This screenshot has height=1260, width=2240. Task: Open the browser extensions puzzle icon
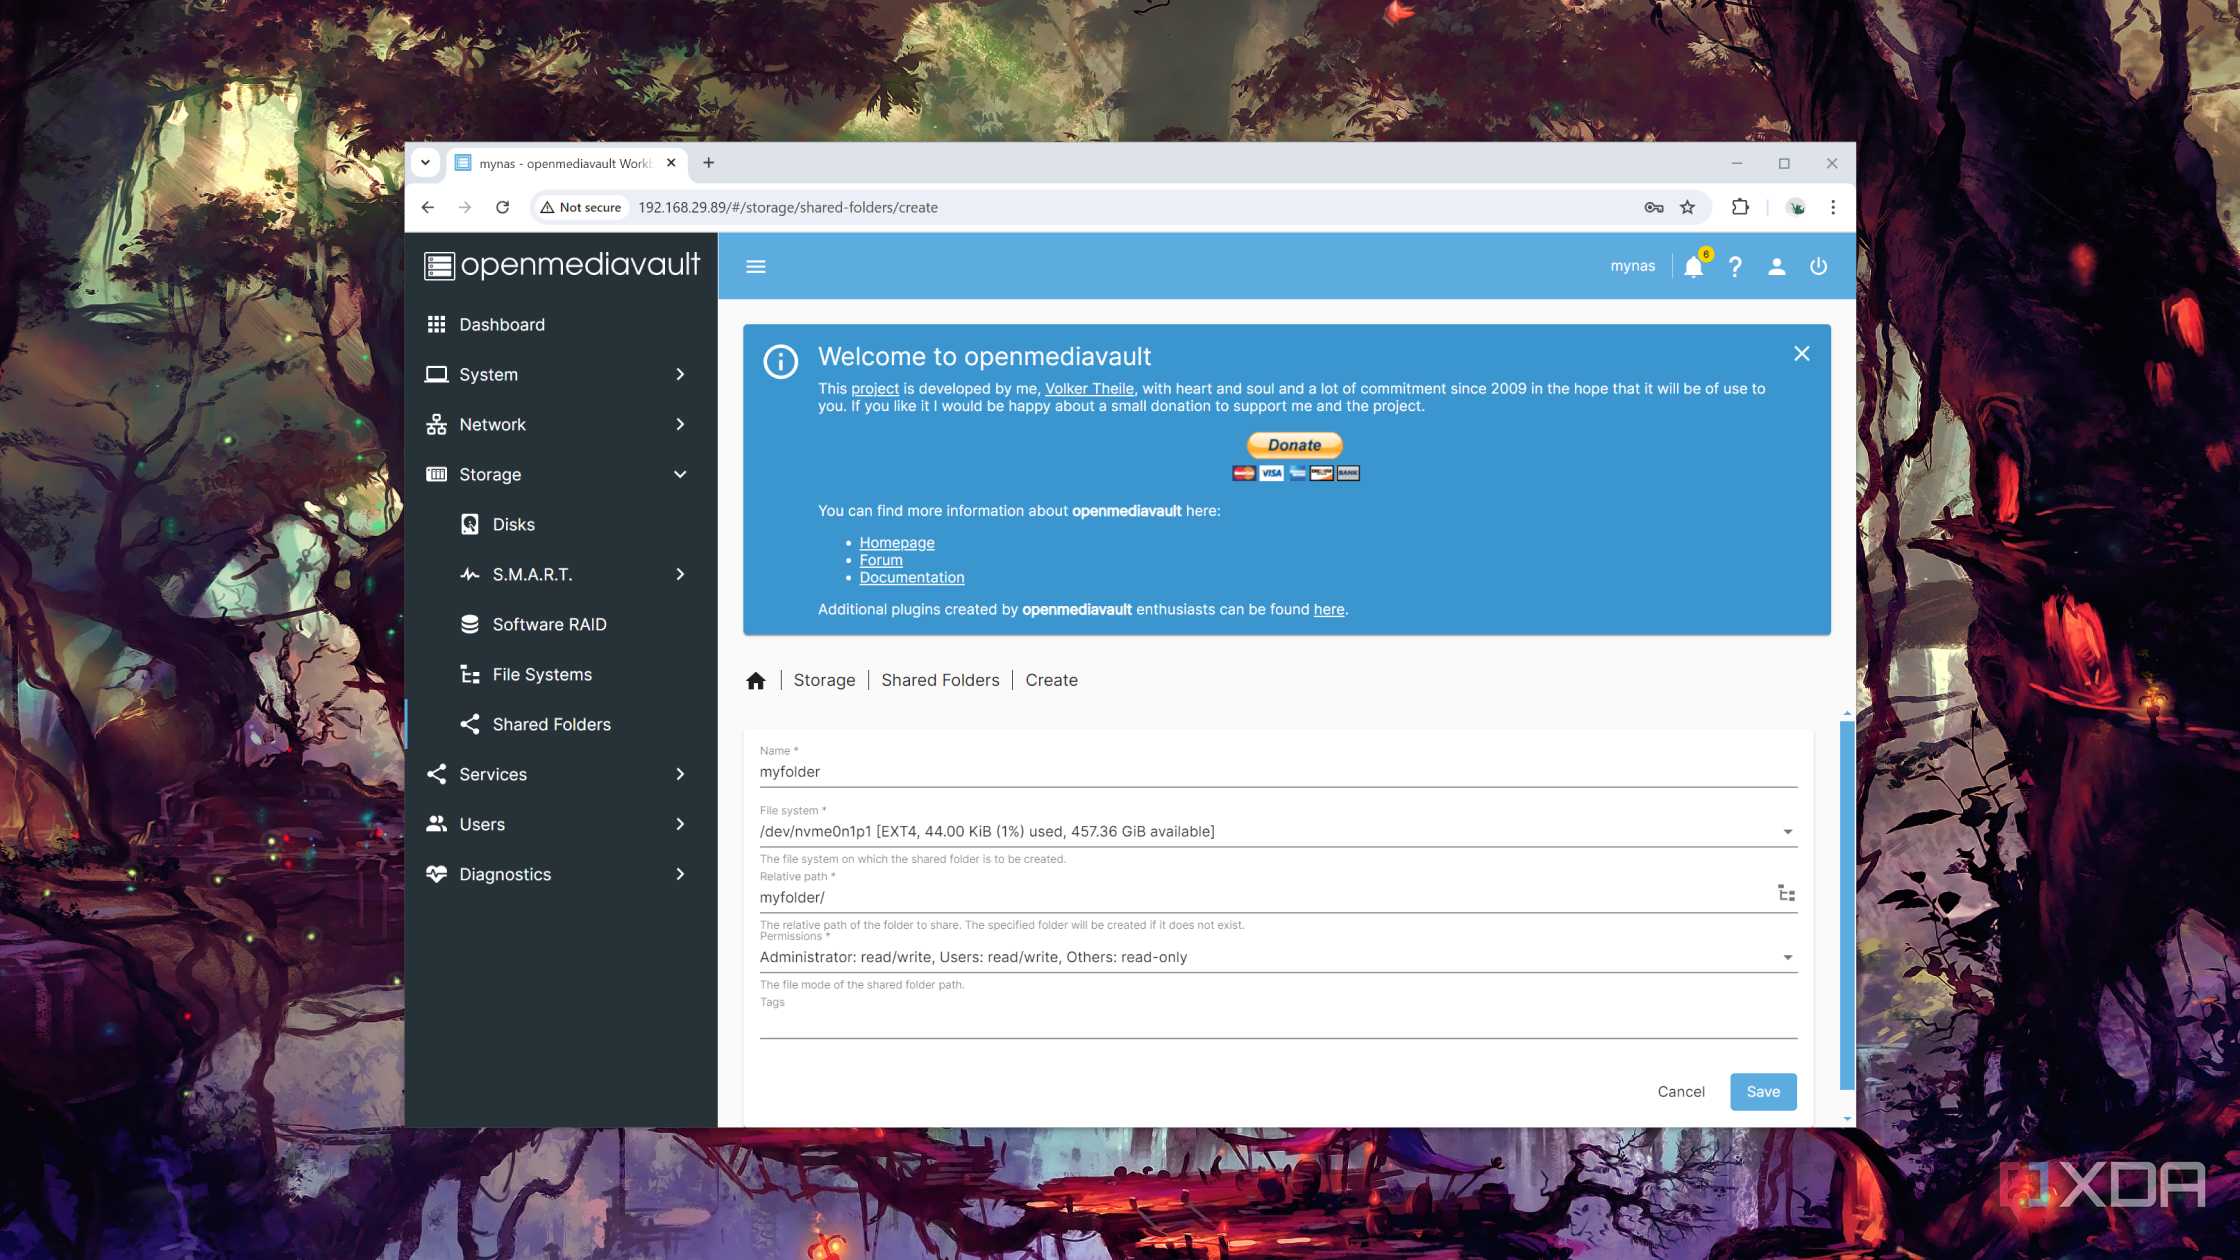click(1741, 207)
